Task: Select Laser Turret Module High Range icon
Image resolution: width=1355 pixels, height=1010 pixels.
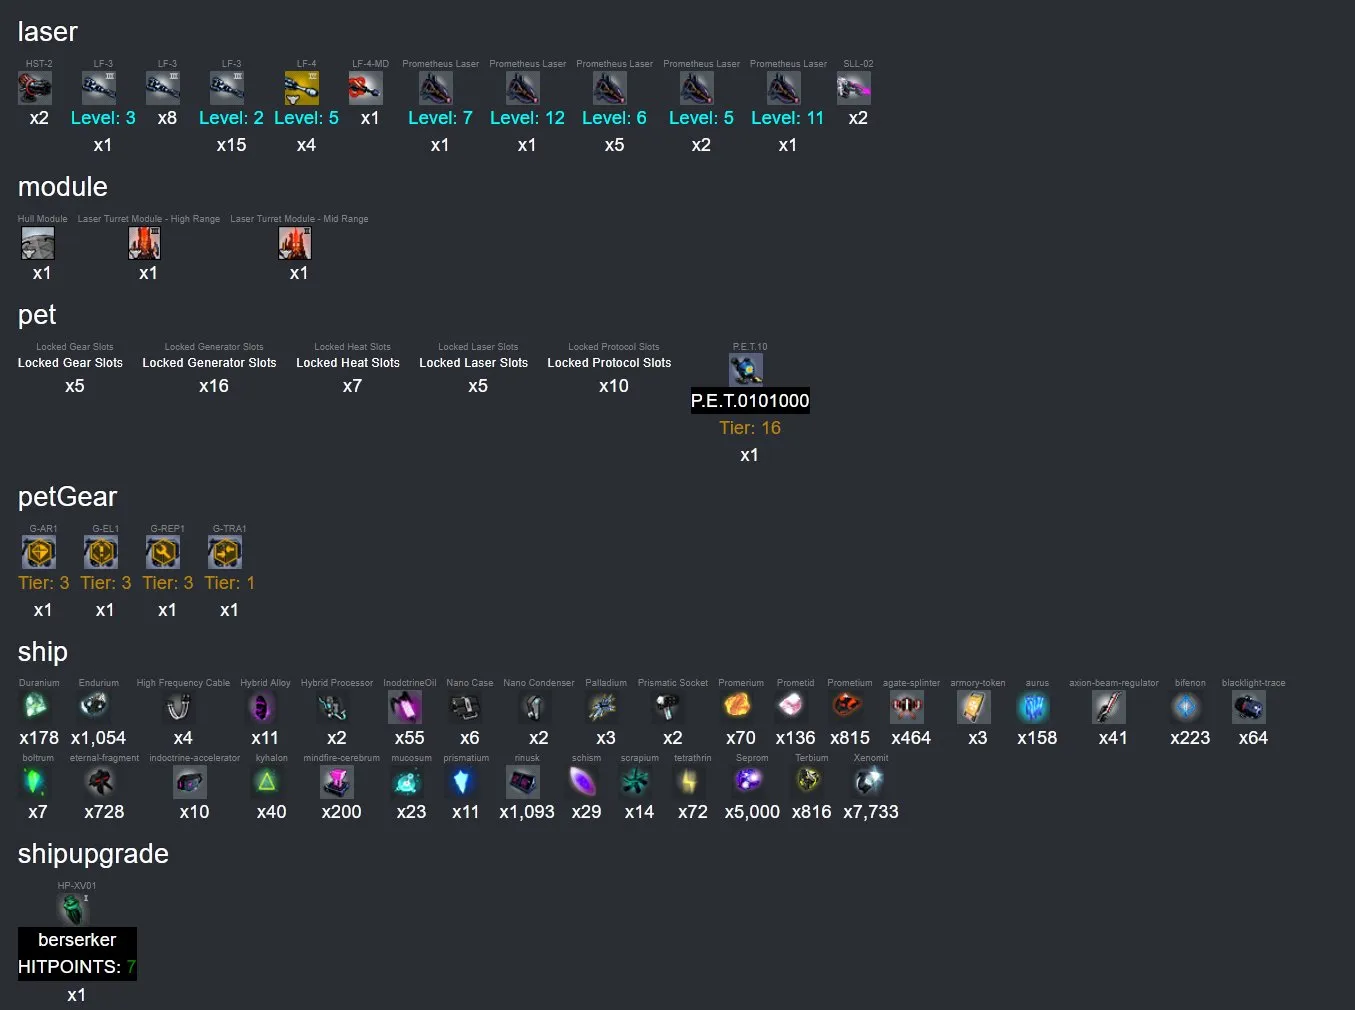Action: point(145,243)
